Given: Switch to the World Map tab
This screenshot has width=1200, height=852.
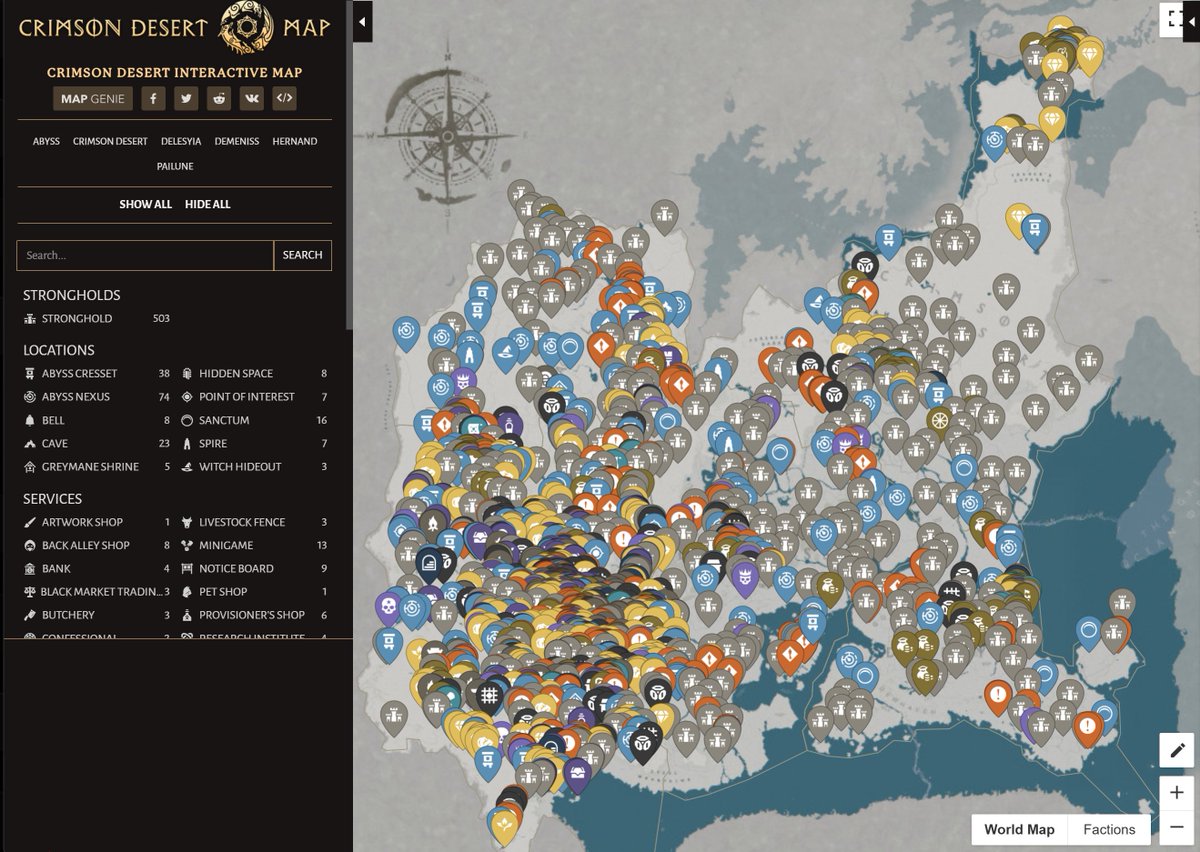Looking at the screenshot, I should pyautogui.click(x=1019, y=829).
